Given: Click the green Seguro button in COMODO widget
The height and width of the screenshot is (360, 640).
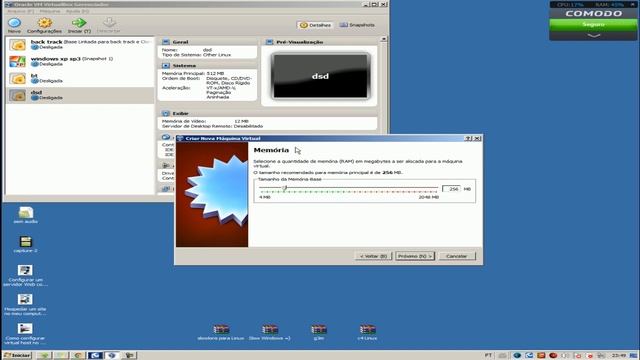Looking at the screenshot, I should click(x=593, y=24).
